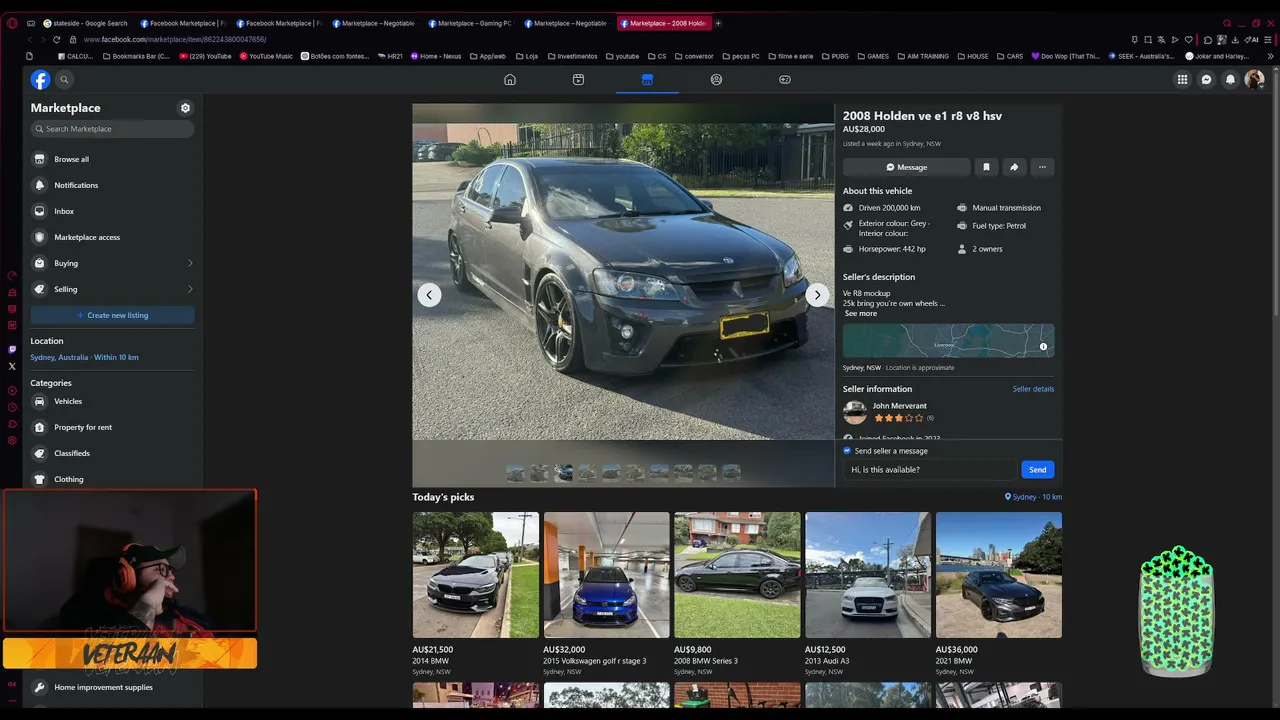Open Home improvement supplies category
The height and width of the screenshot is (720, 1280).
pos(112,687)
